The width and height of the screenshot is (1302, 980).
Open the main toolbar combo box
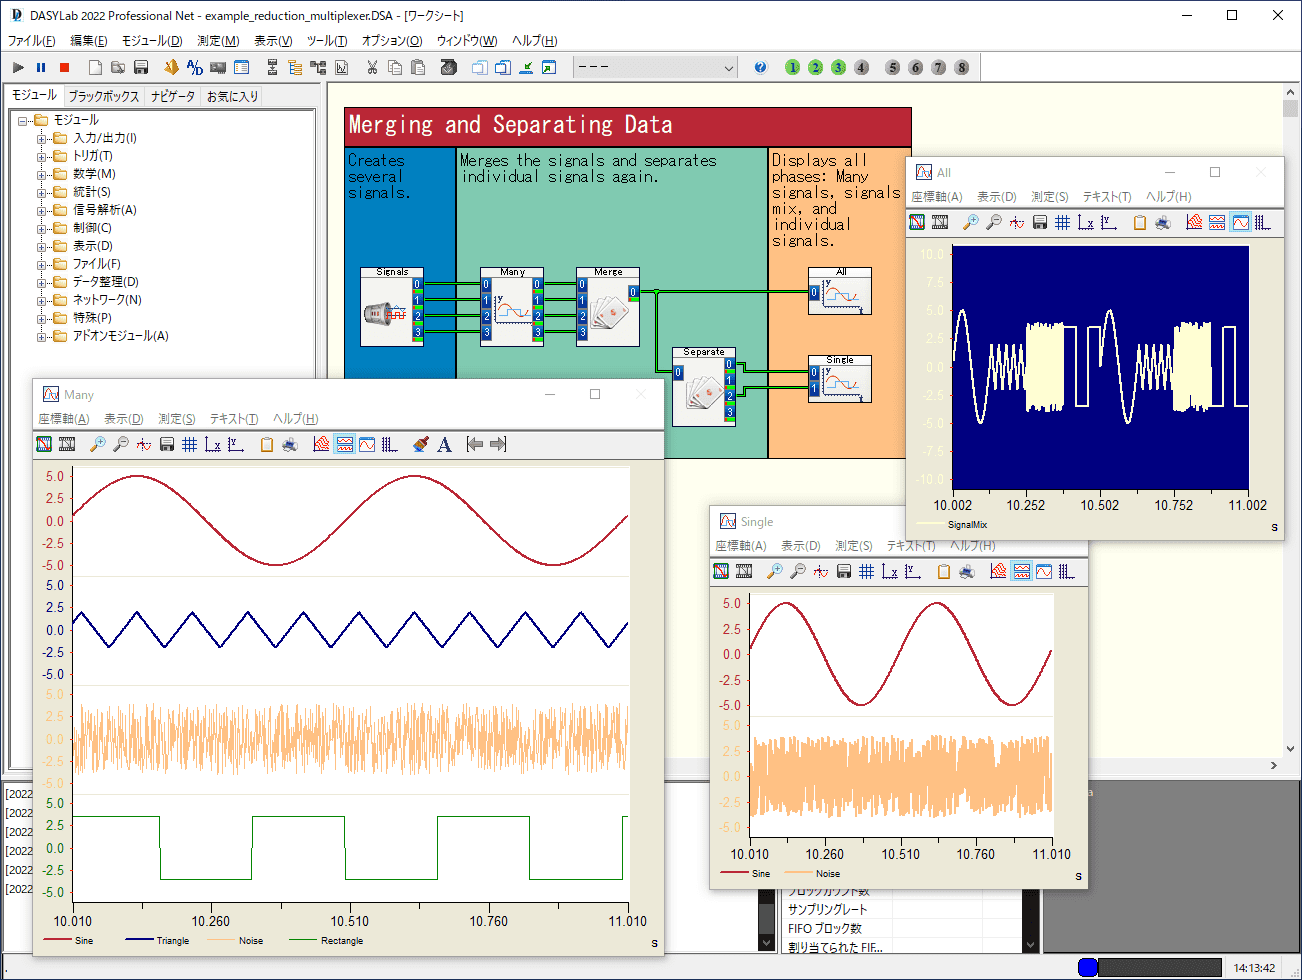click(x=656, y=67)
